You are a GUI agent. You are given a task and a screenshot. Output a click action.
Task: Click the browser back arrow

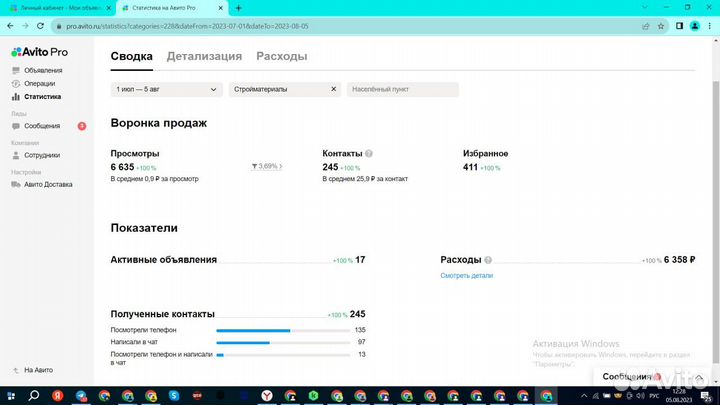pos(11,26)
